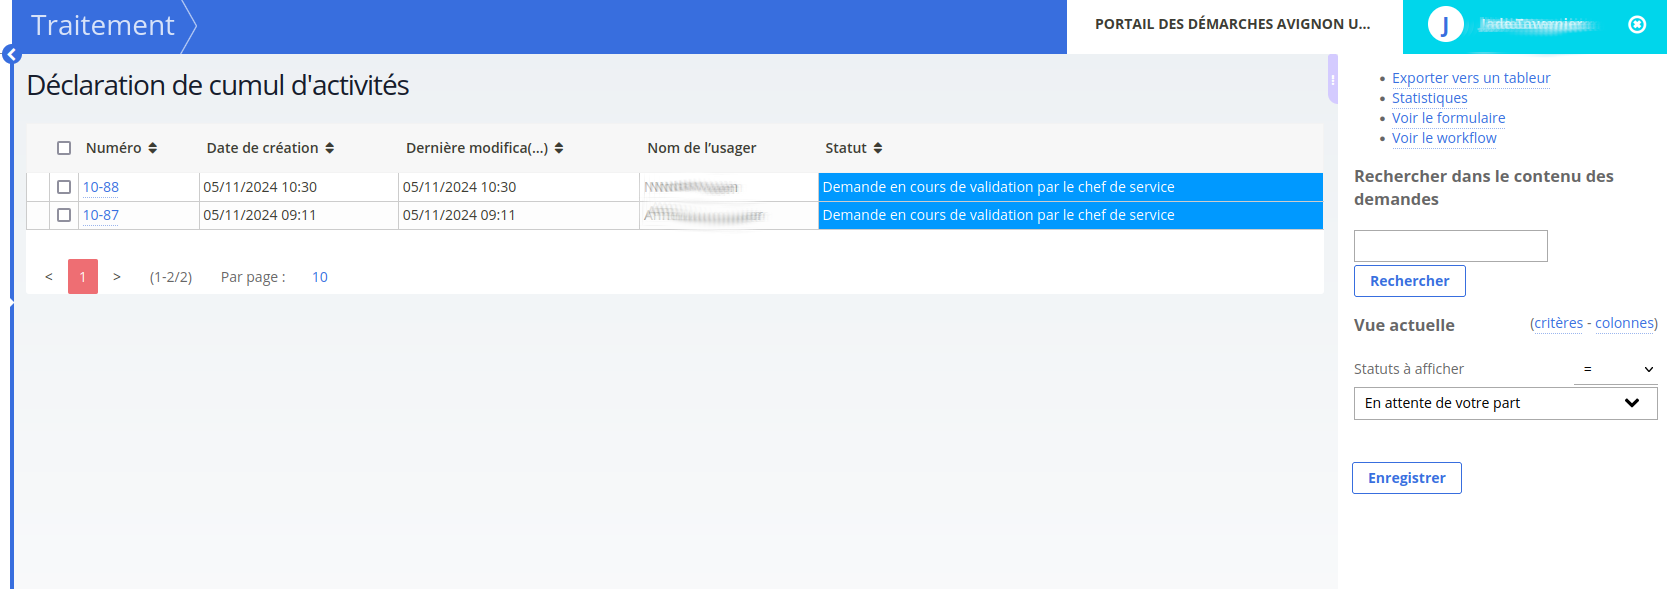Sort by Numéro column arrows
The height and width of the screenshot is (589, 1667).
tap(153, 148)
